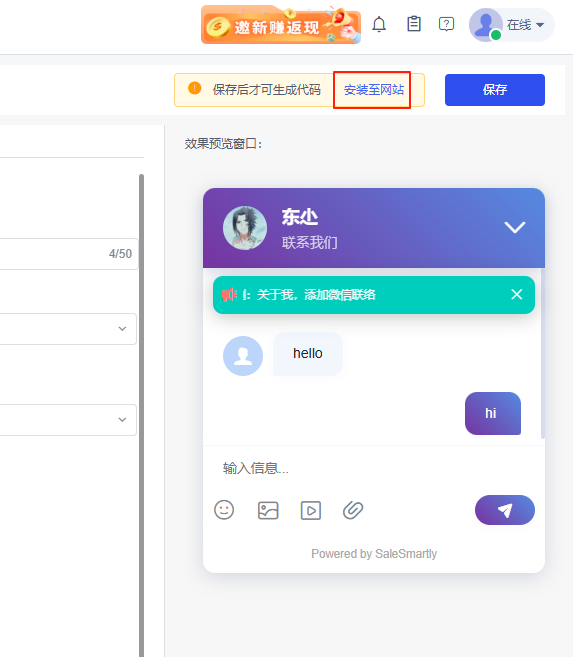
Task: Open the help question mark icon
Action: coord(446,24)
